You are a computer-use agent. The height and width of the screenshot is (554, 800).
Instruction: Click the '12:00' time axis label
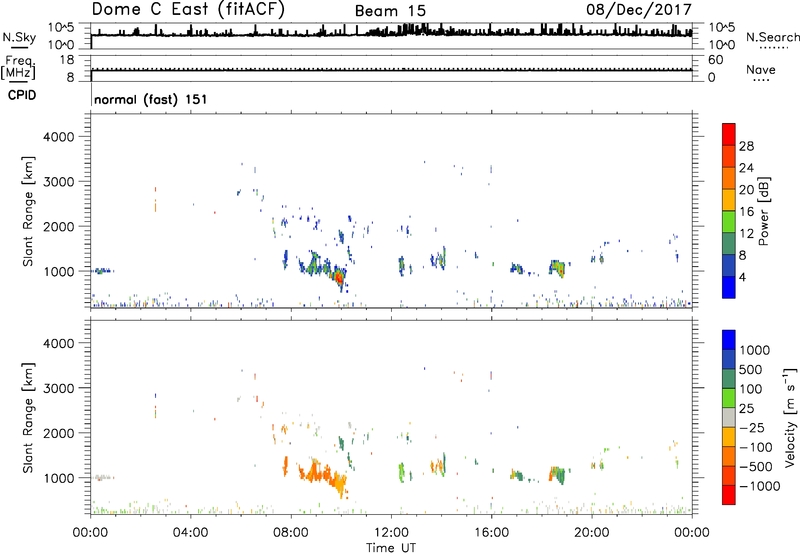pos(391,533)
